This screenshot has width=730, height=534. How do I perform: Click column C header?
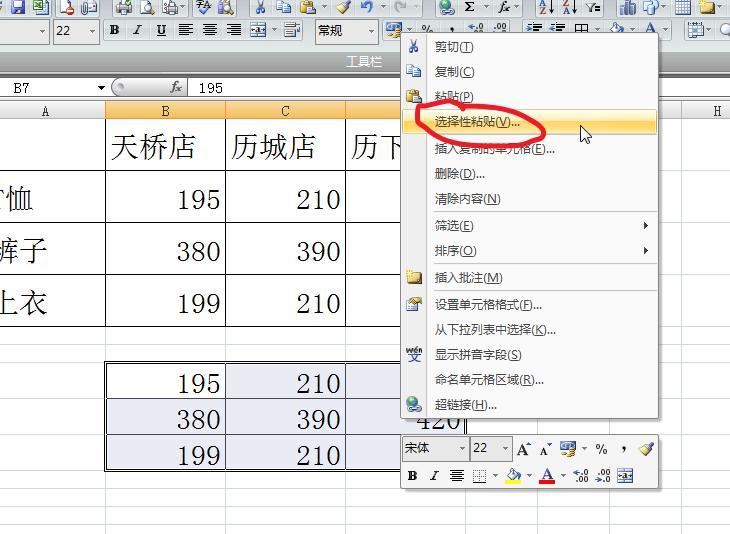tap(285, 111)
